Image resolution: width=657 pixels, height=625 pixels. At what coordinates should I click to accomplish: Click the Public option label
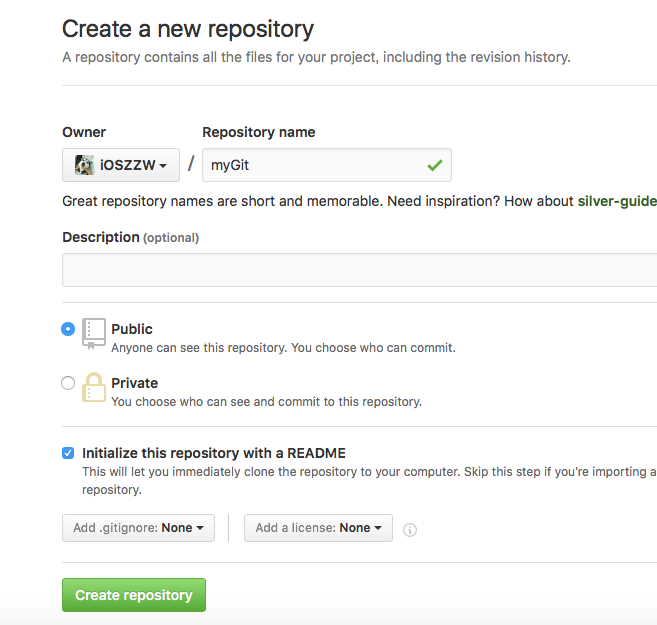click(x=132, y=329)
